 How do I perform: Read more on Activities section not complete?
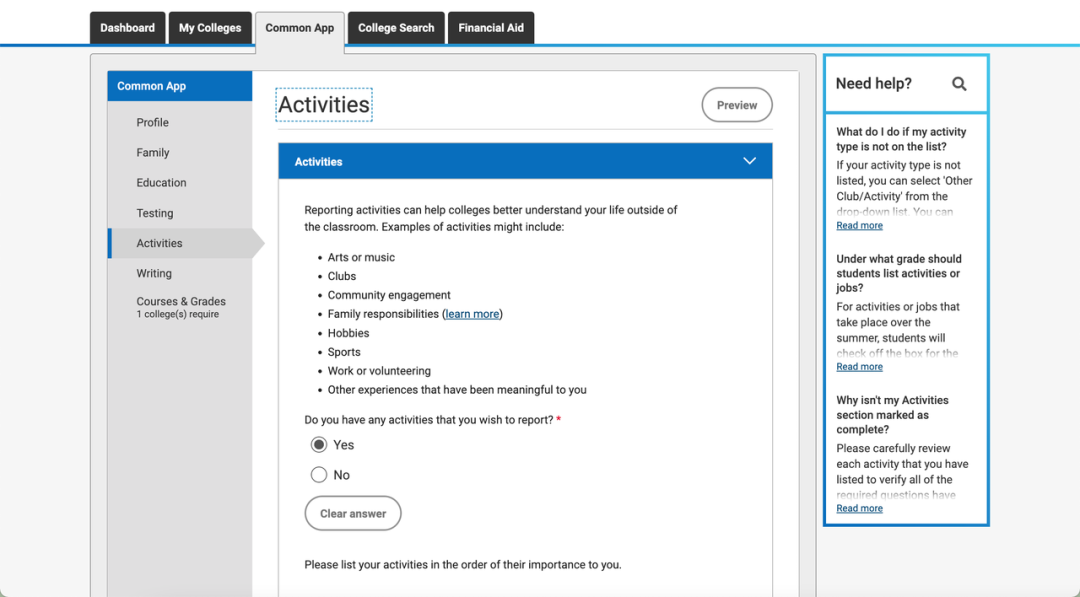pyautogui.click(x=859, y=509)
